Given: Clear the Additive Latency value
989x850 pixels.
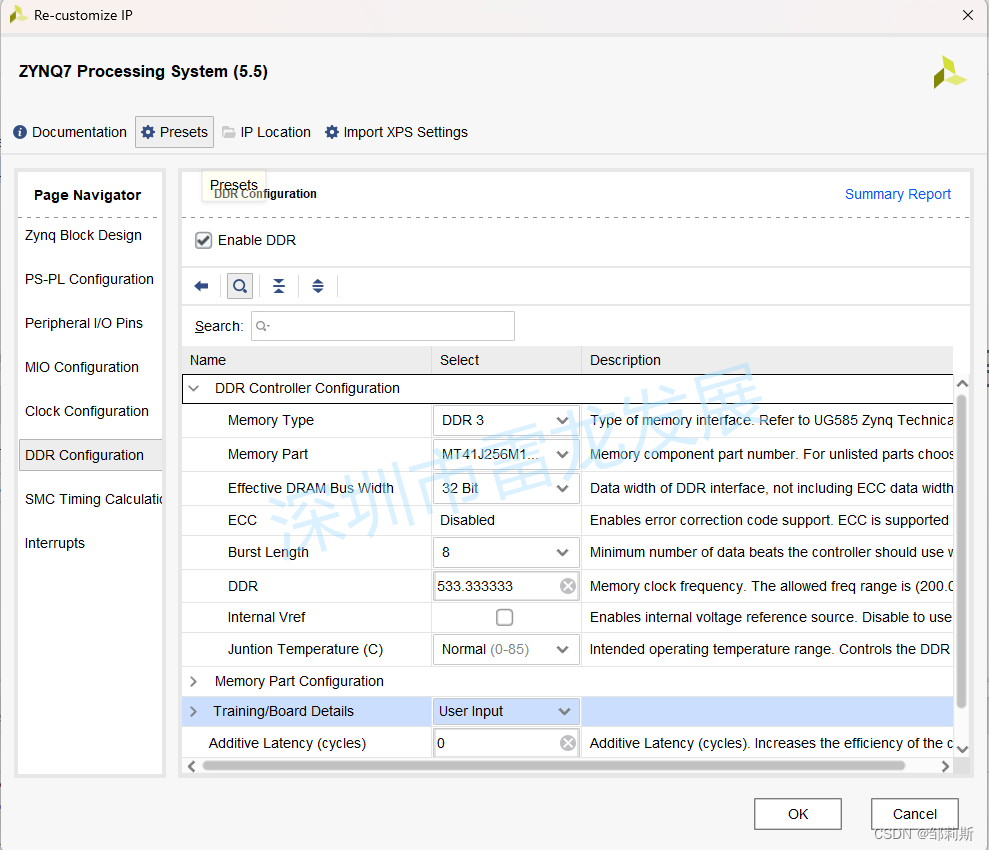Looking at the screenshot, I should coord(568,743).
